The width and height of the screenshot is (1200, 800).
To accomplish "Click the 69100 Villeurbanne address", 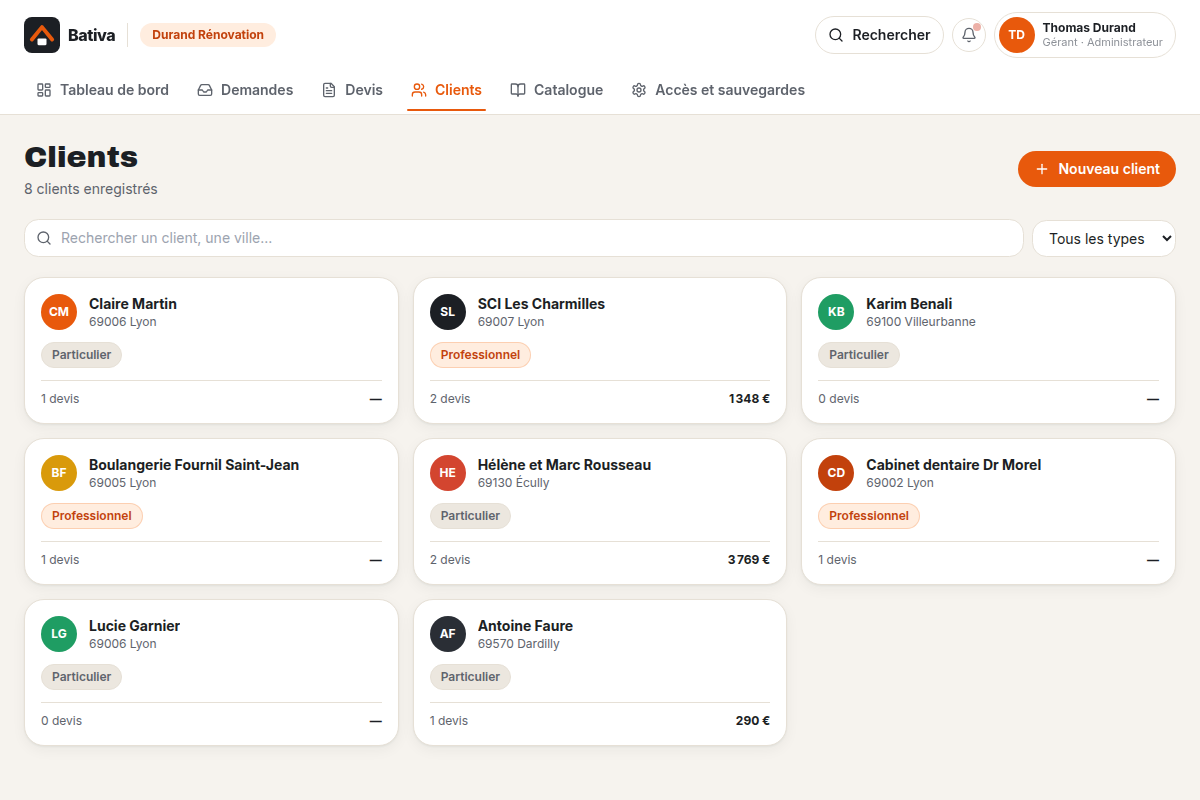I will (x=921, y=322).
